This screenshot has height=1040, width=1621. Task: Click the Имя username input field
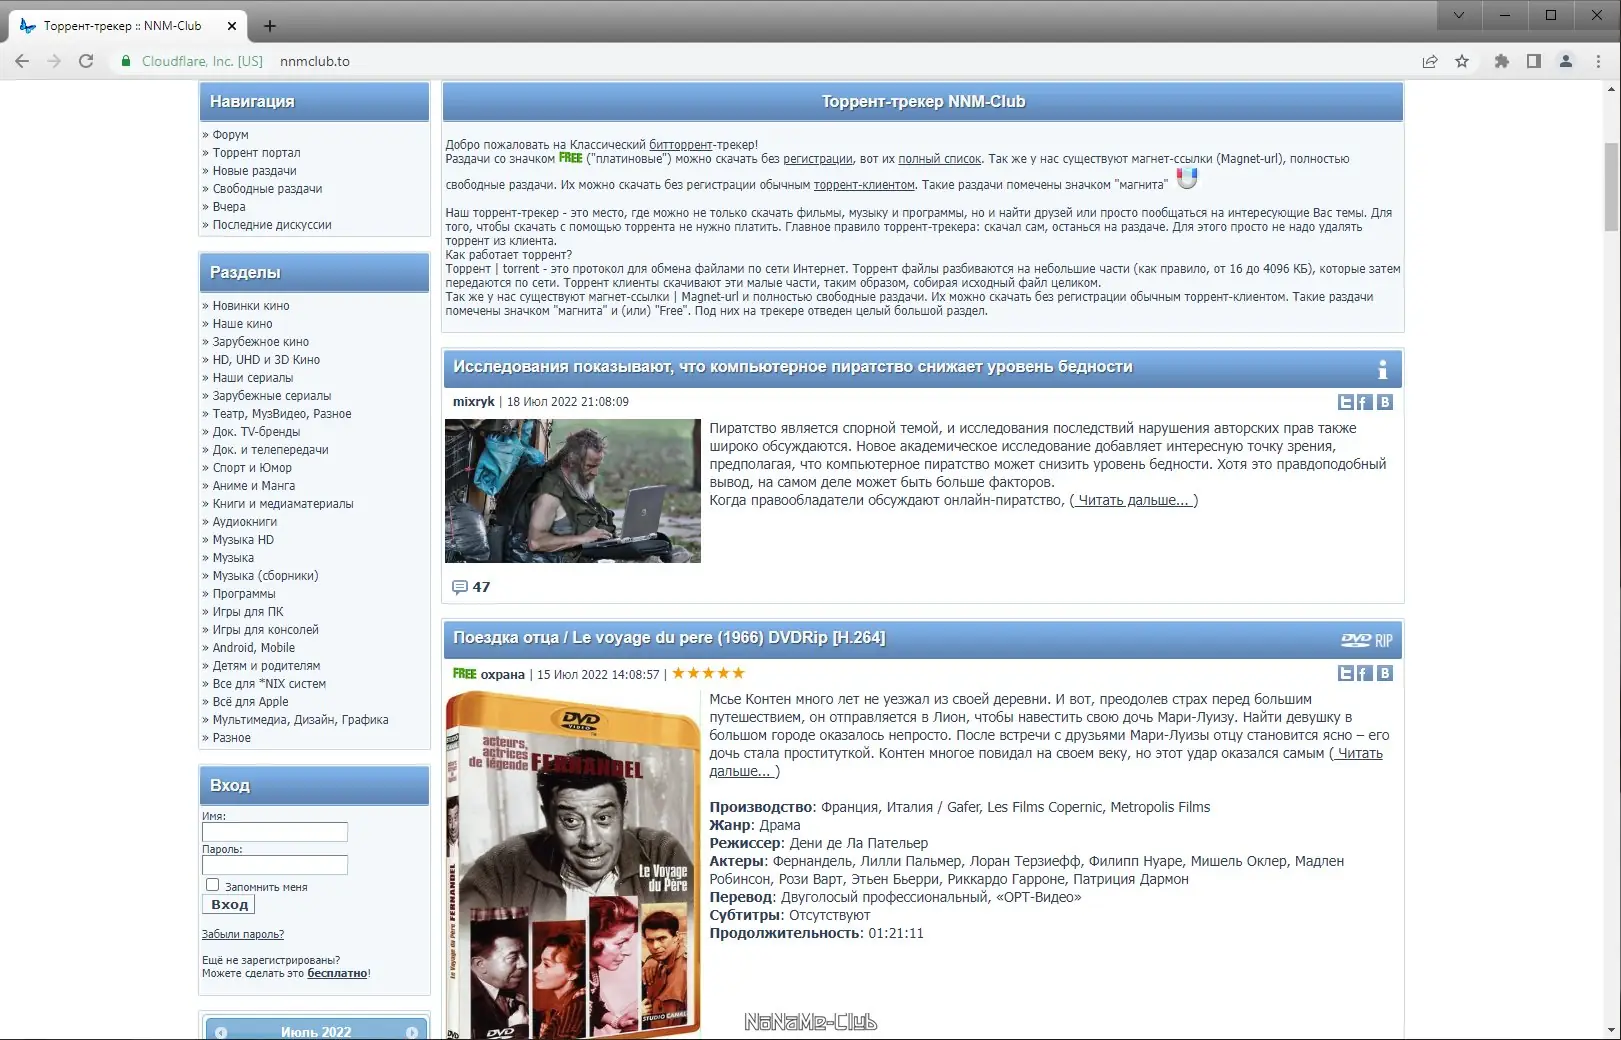coord(275,832)
